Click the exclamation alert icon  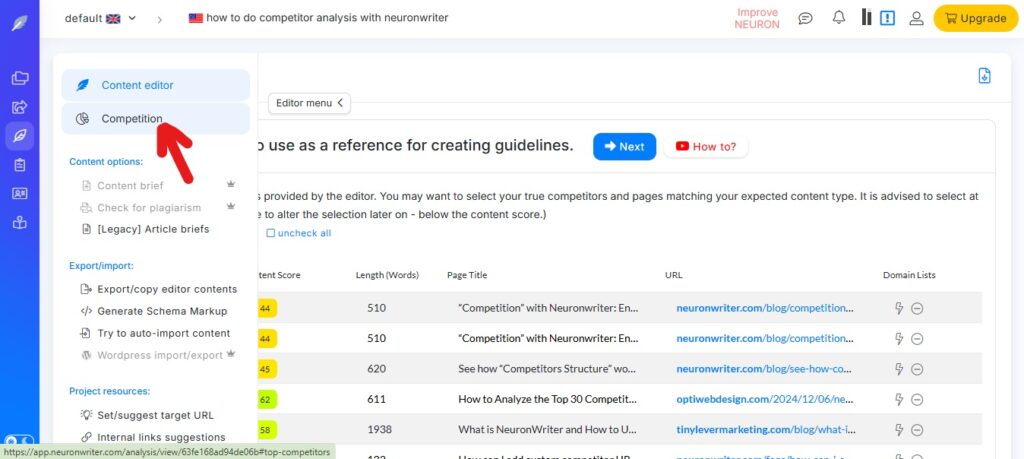click(887, 18)
